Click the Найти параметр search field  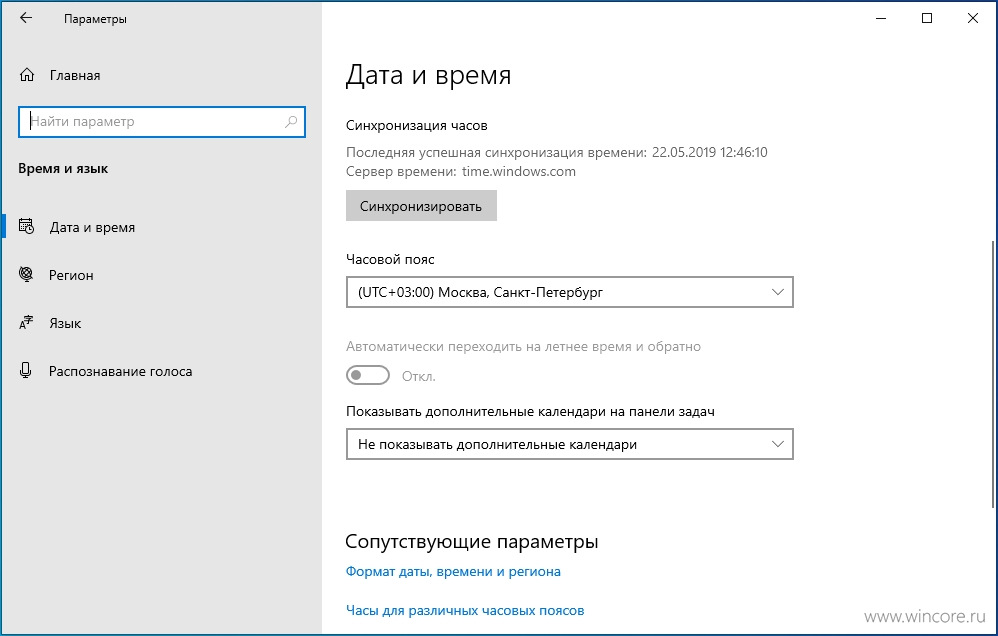(x=162, y=122)
